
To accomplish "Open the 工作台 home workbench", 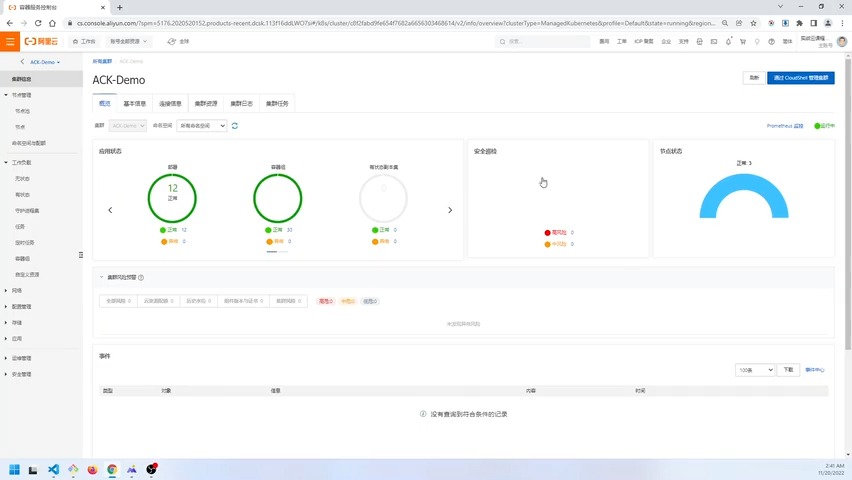I will (x=84, y=41).
